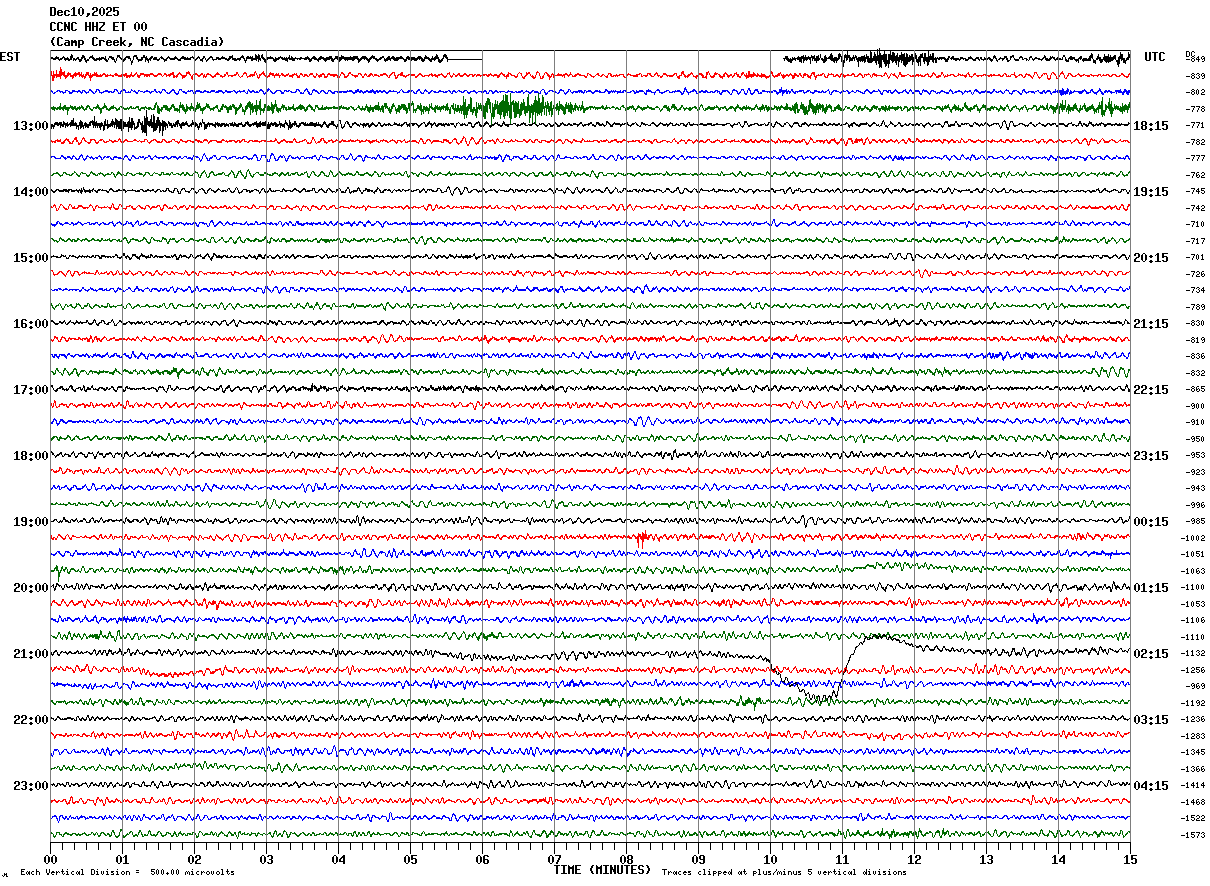This screenshot has height=886, width=1210.
Task: Click minute tick 12 on bottom axis
Action: (x=914, y=859)
